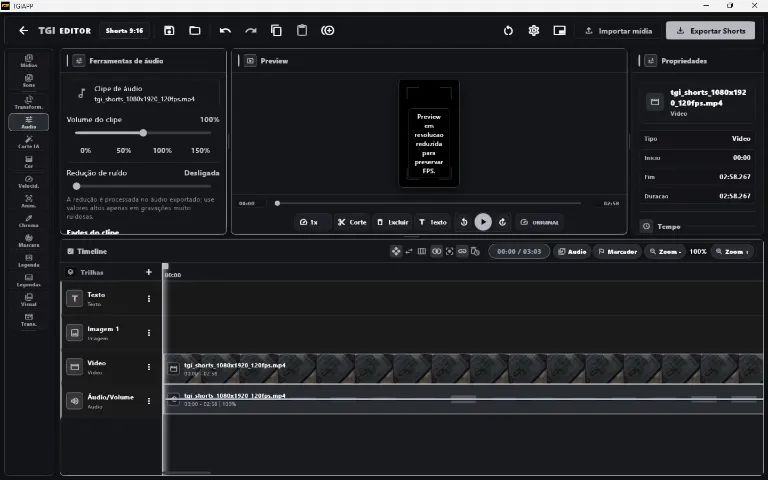Go back with the arrow beside TGI Editor
The image size is (768, 480).
tap(24, 30)
